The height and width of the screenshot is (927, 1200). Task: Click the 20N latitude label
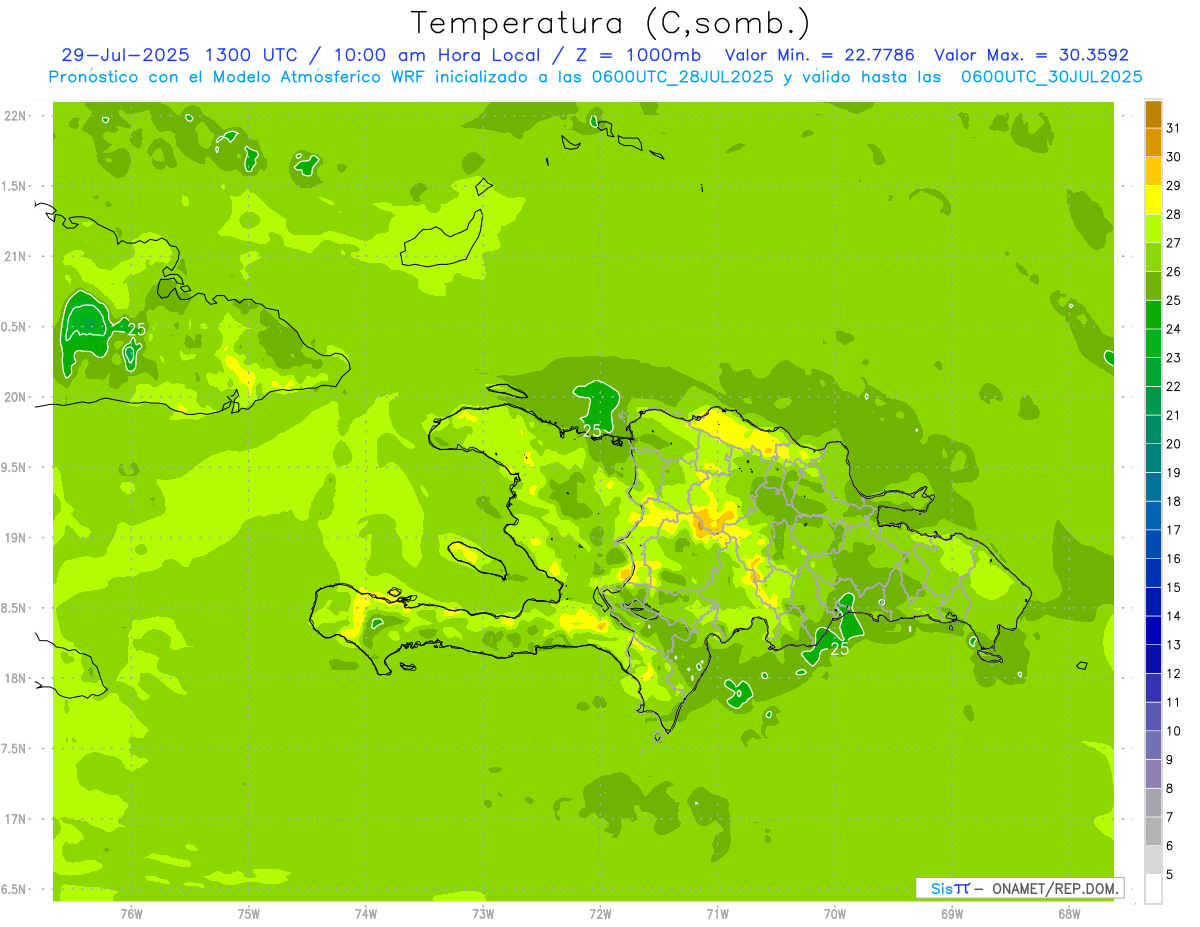(17, 397)
